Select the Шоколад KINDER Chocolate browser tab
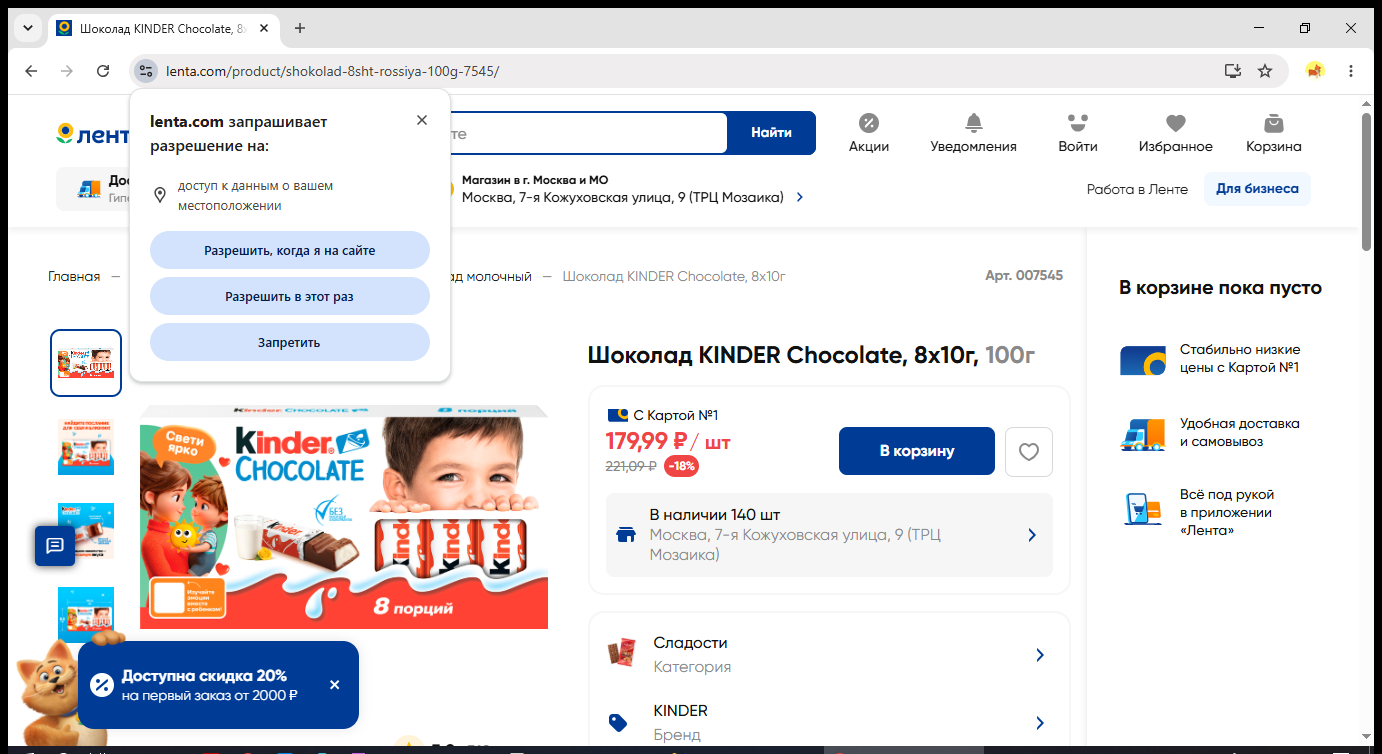Viewport: 1382px width, 754px height. pyautogui.click(x=164, y=28)
